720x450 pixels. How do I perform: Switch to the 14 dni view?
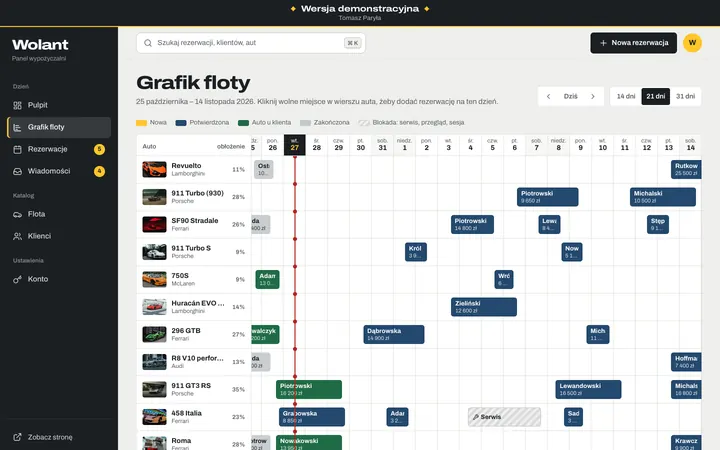tap(626, 96)
